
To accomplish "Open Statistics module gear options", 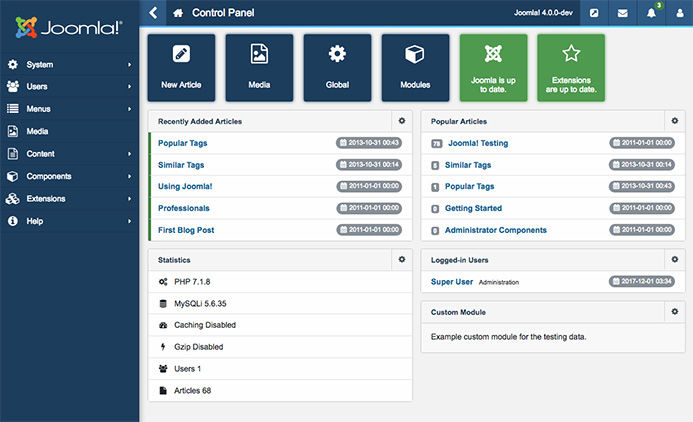I will (402, 259).
